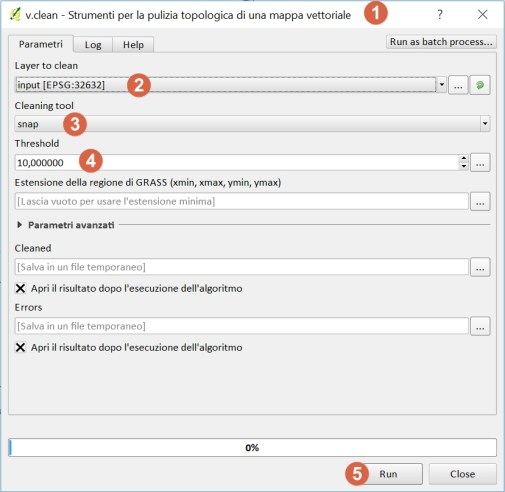Click the 0% progress bar
Image resolution: width=505 pixels, height=492 pixels.
click(252, 447)
